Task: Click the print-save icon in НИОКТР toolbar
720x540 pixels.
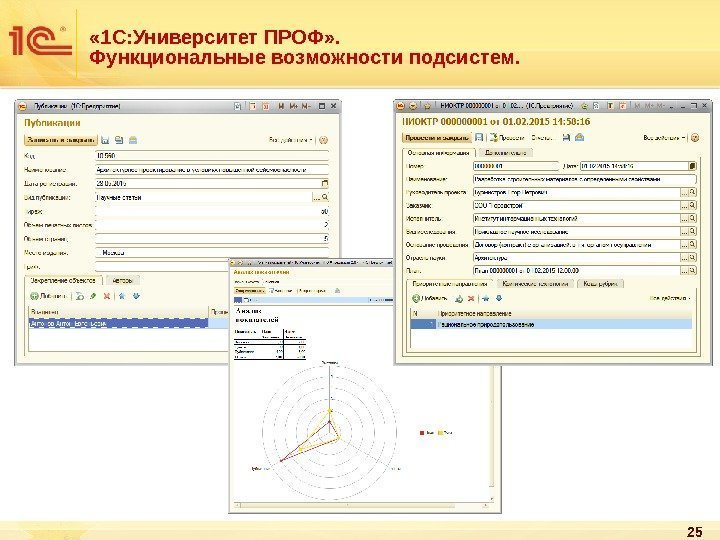Action: pos(566,137)
